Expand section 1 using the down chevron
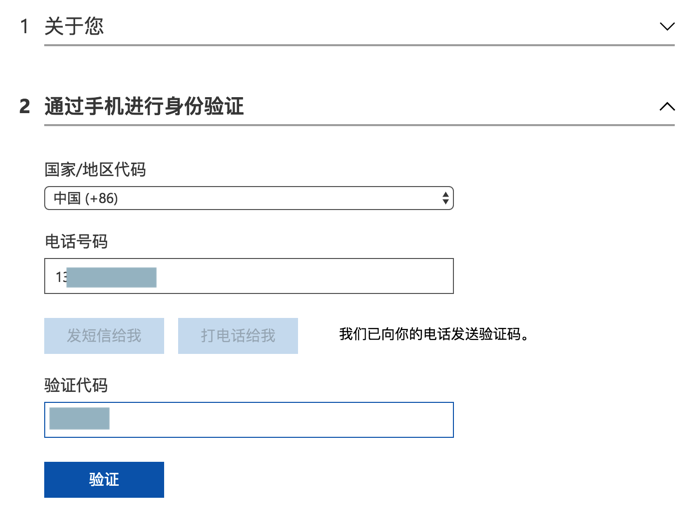The image size is (691, 519). [x=667, y=26]
